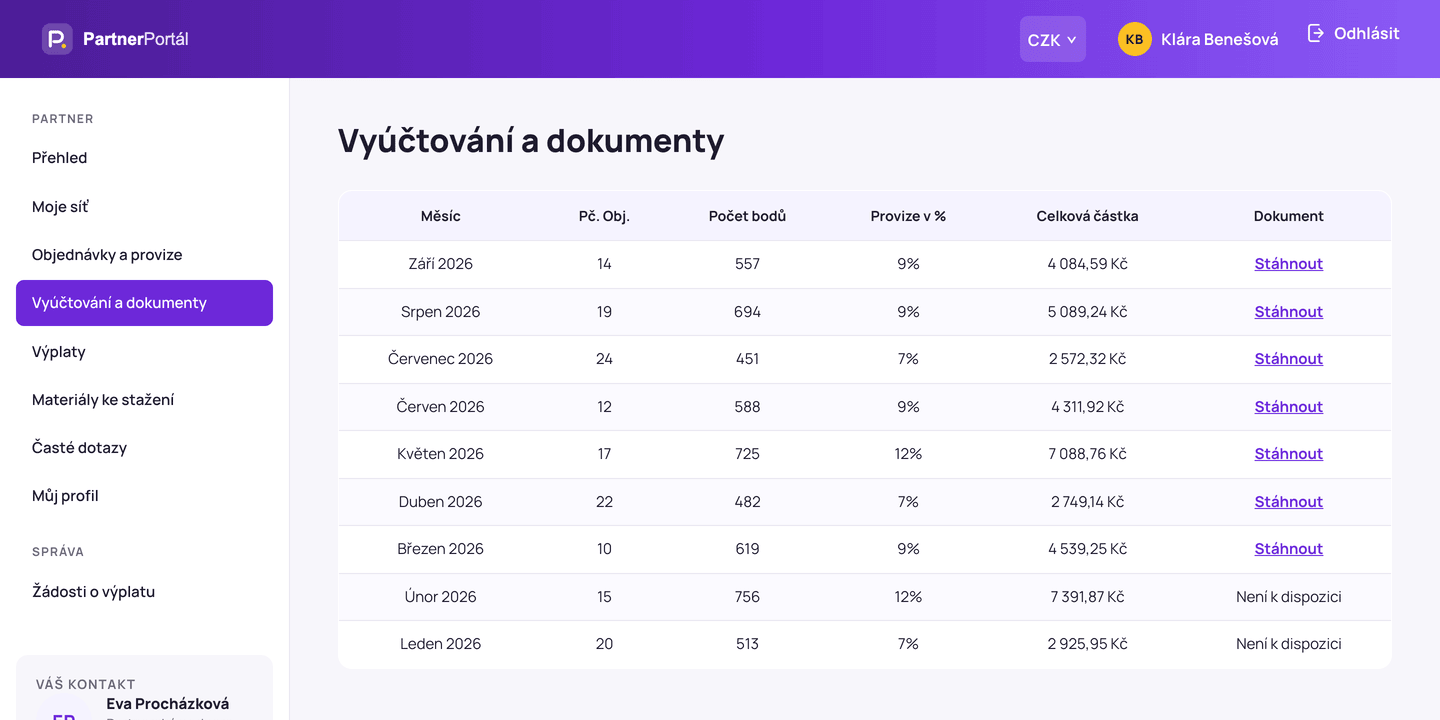This screenshot has width=1440, height=720.
Task: Click the PartnerPortál logo icon
Action: tap(57, 39)
